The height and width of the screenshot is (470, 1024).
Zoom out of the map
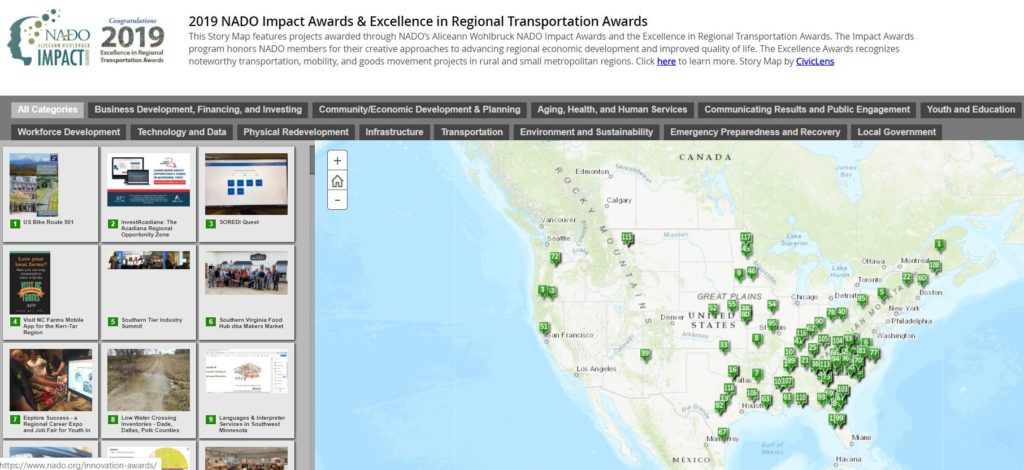tap(337, 200)
